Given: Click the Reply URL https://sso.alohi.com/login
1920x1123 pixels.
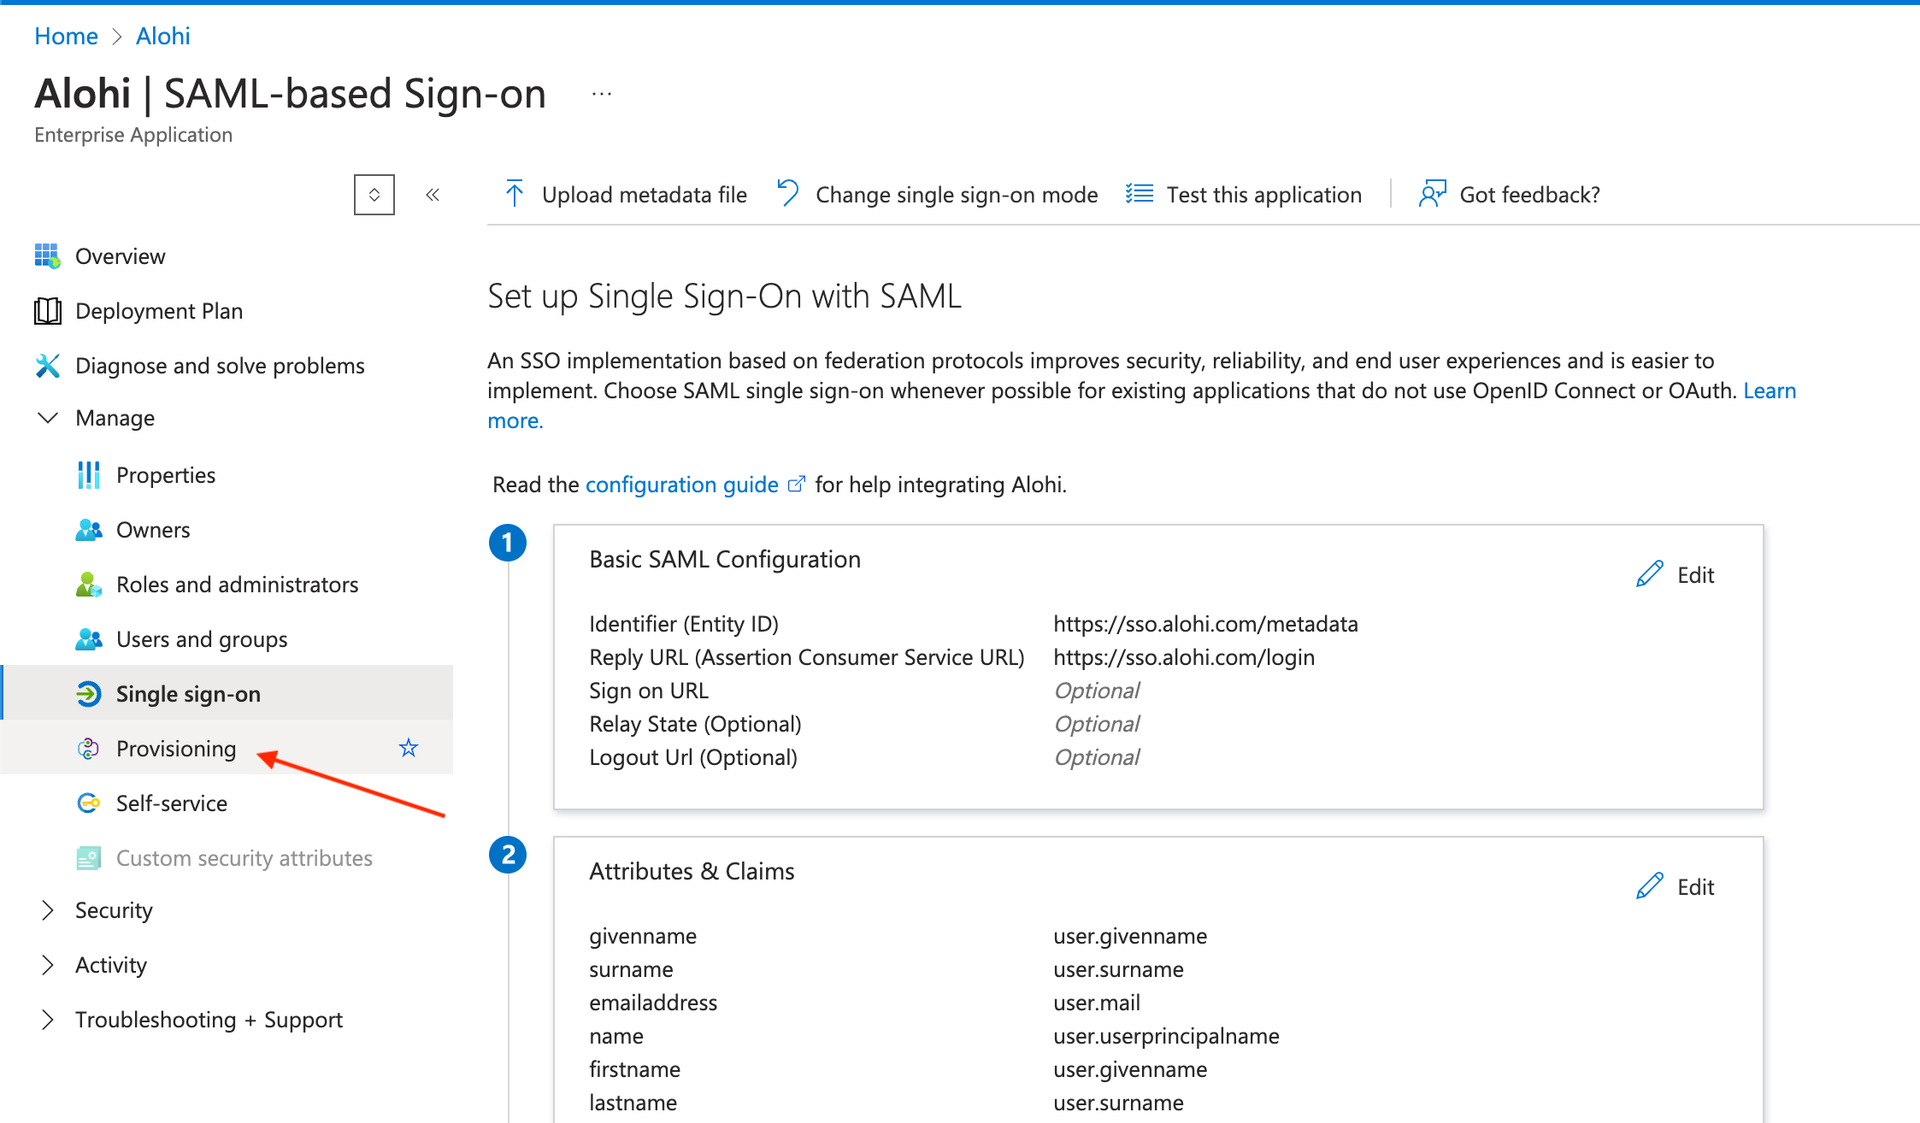Looking at the screenshot, I should click(x=1184, y=657).
